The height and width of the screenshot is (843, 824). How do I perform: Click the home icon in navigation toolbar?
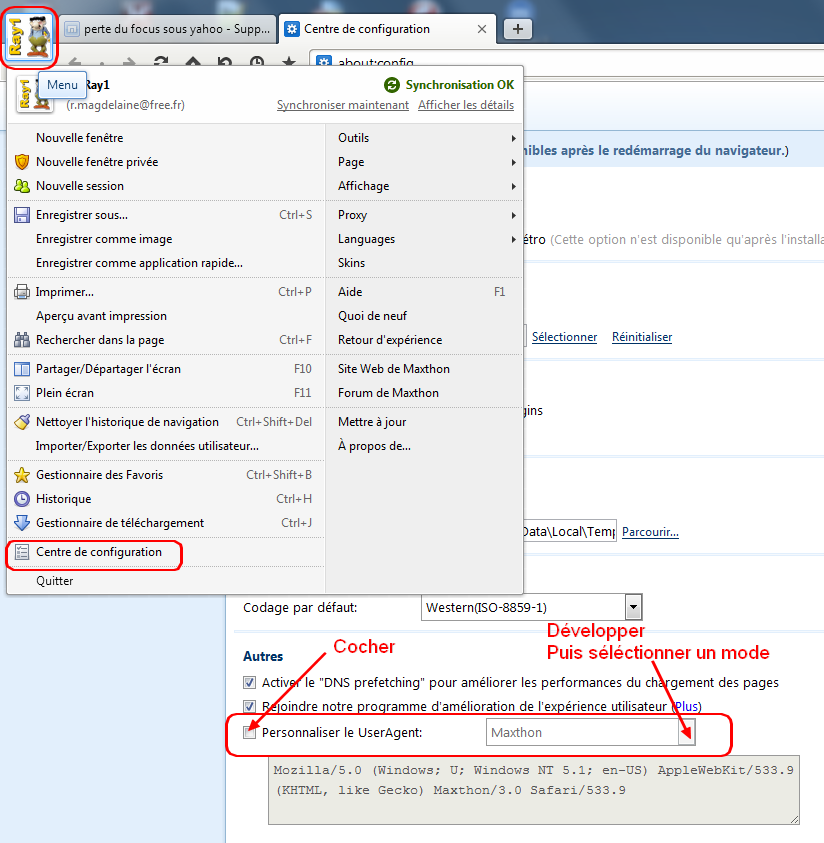click(193, 61)
